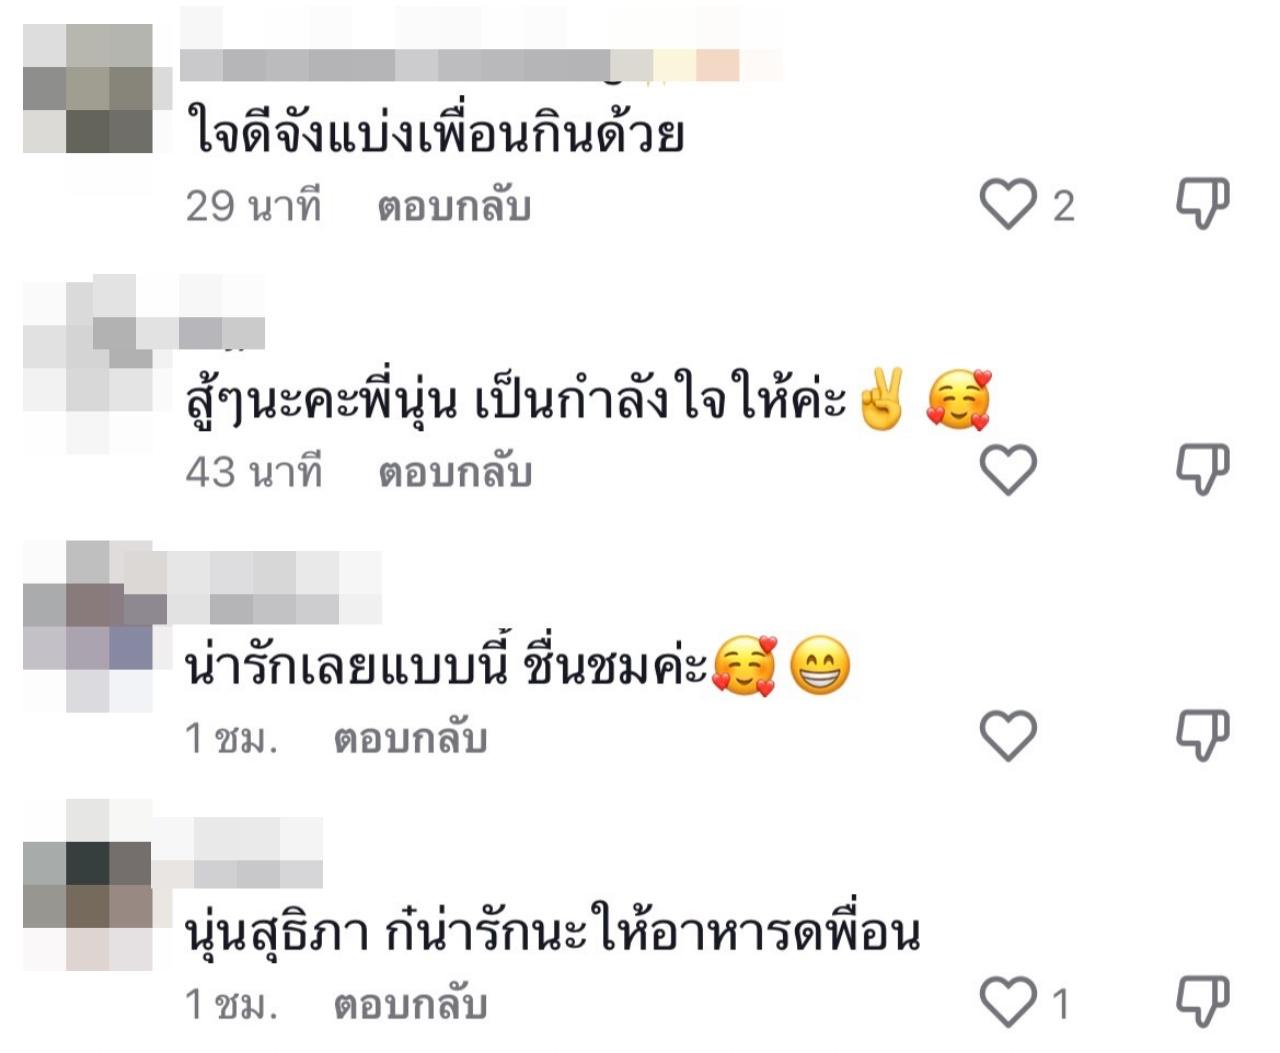The image size is (1280, 1053).
Task: Like the 'สู้ๆนะคะพี่นุ่น' comment
Action: click(1008, 470)
